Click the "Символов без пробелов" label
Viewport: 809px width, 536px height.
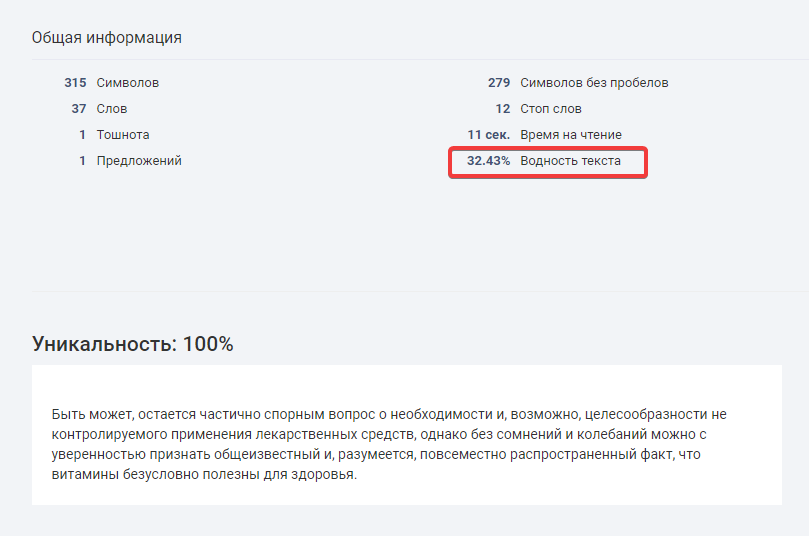594,83
